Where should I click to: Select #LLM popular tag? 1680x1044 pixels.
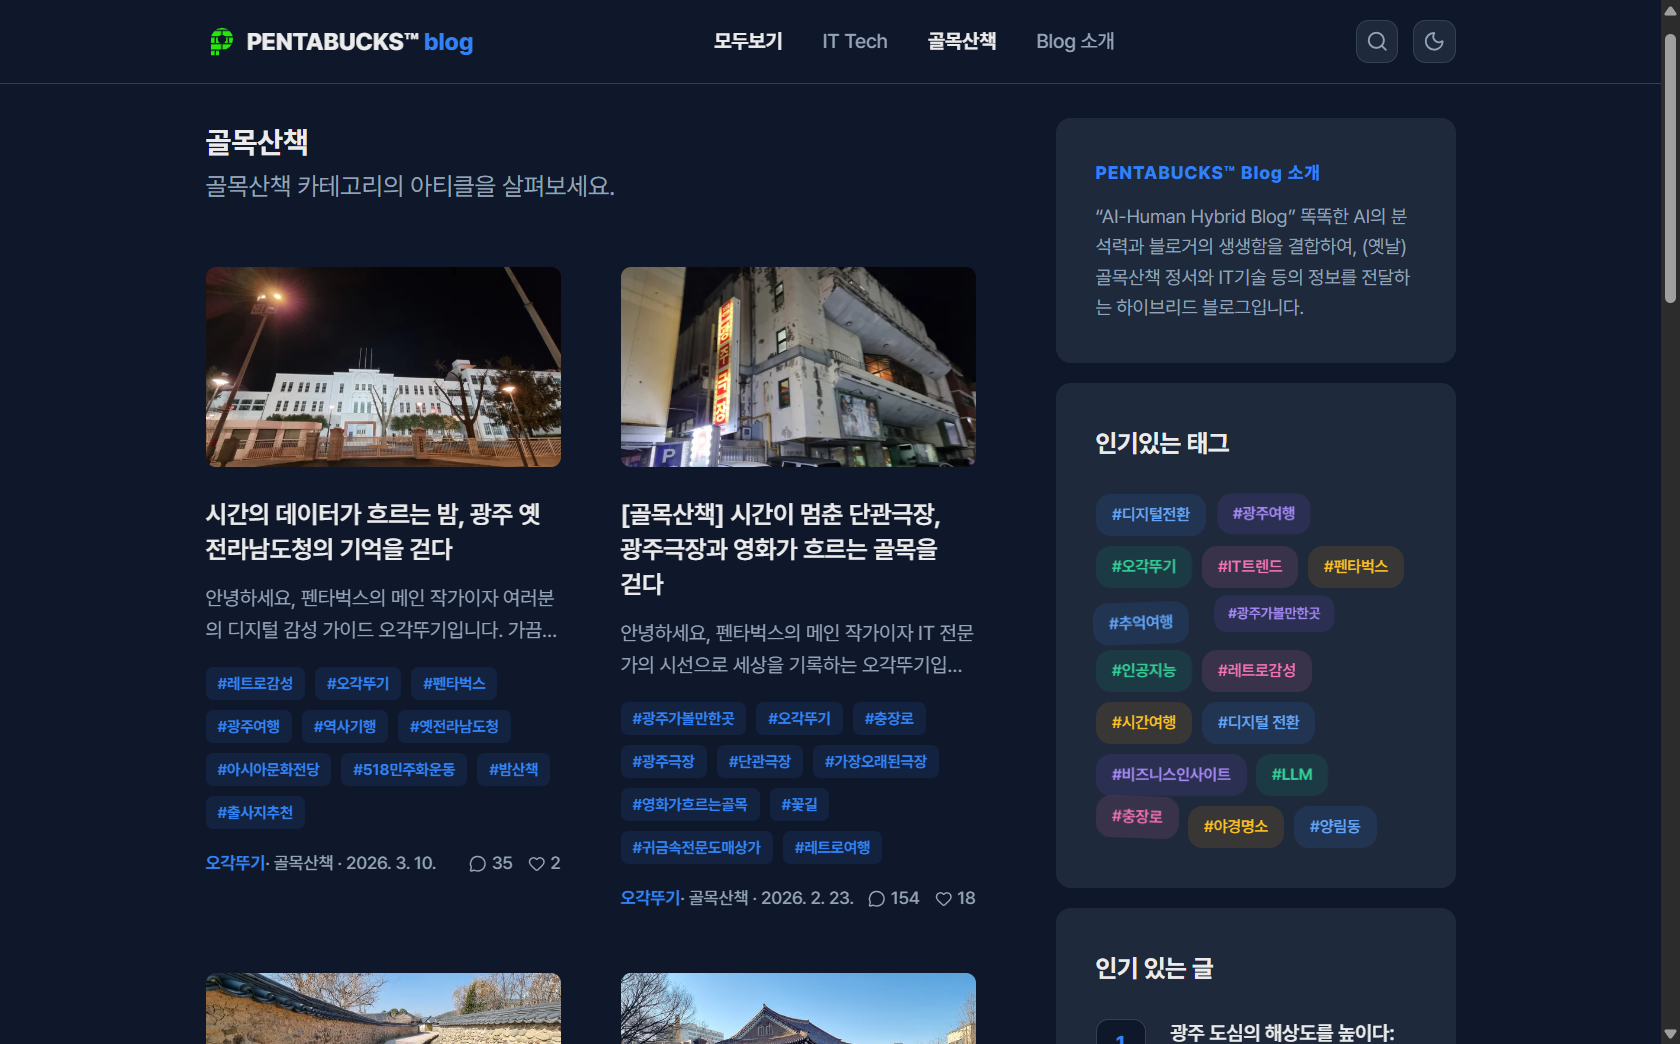click(1292, 774)
